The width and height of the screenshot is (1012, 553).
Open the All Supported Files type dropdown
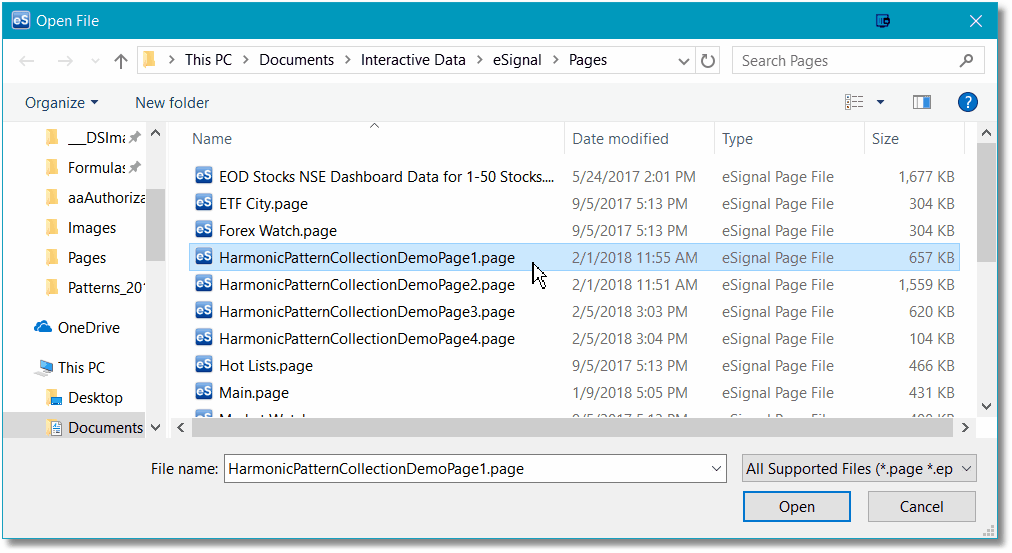click(x=859, y=469)
